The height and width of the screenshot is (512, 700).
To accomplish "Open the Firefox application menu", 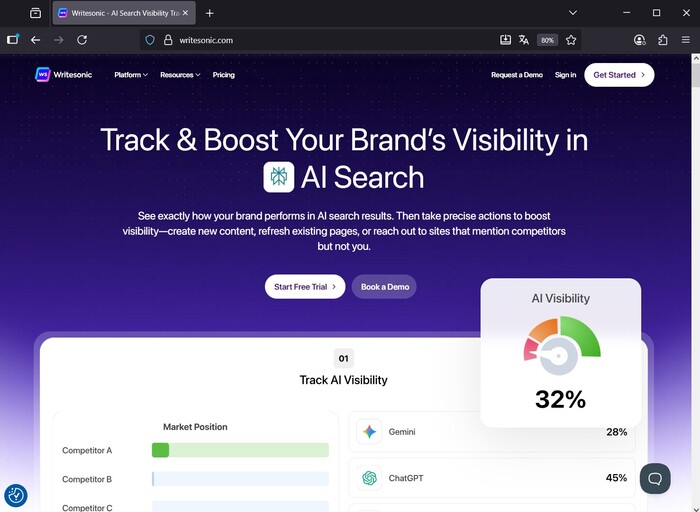I will [x=686, y=40].
